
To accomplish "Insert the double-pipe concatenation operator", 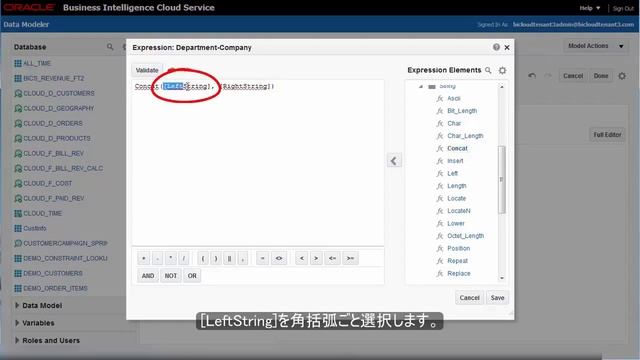I will [229, 258].
